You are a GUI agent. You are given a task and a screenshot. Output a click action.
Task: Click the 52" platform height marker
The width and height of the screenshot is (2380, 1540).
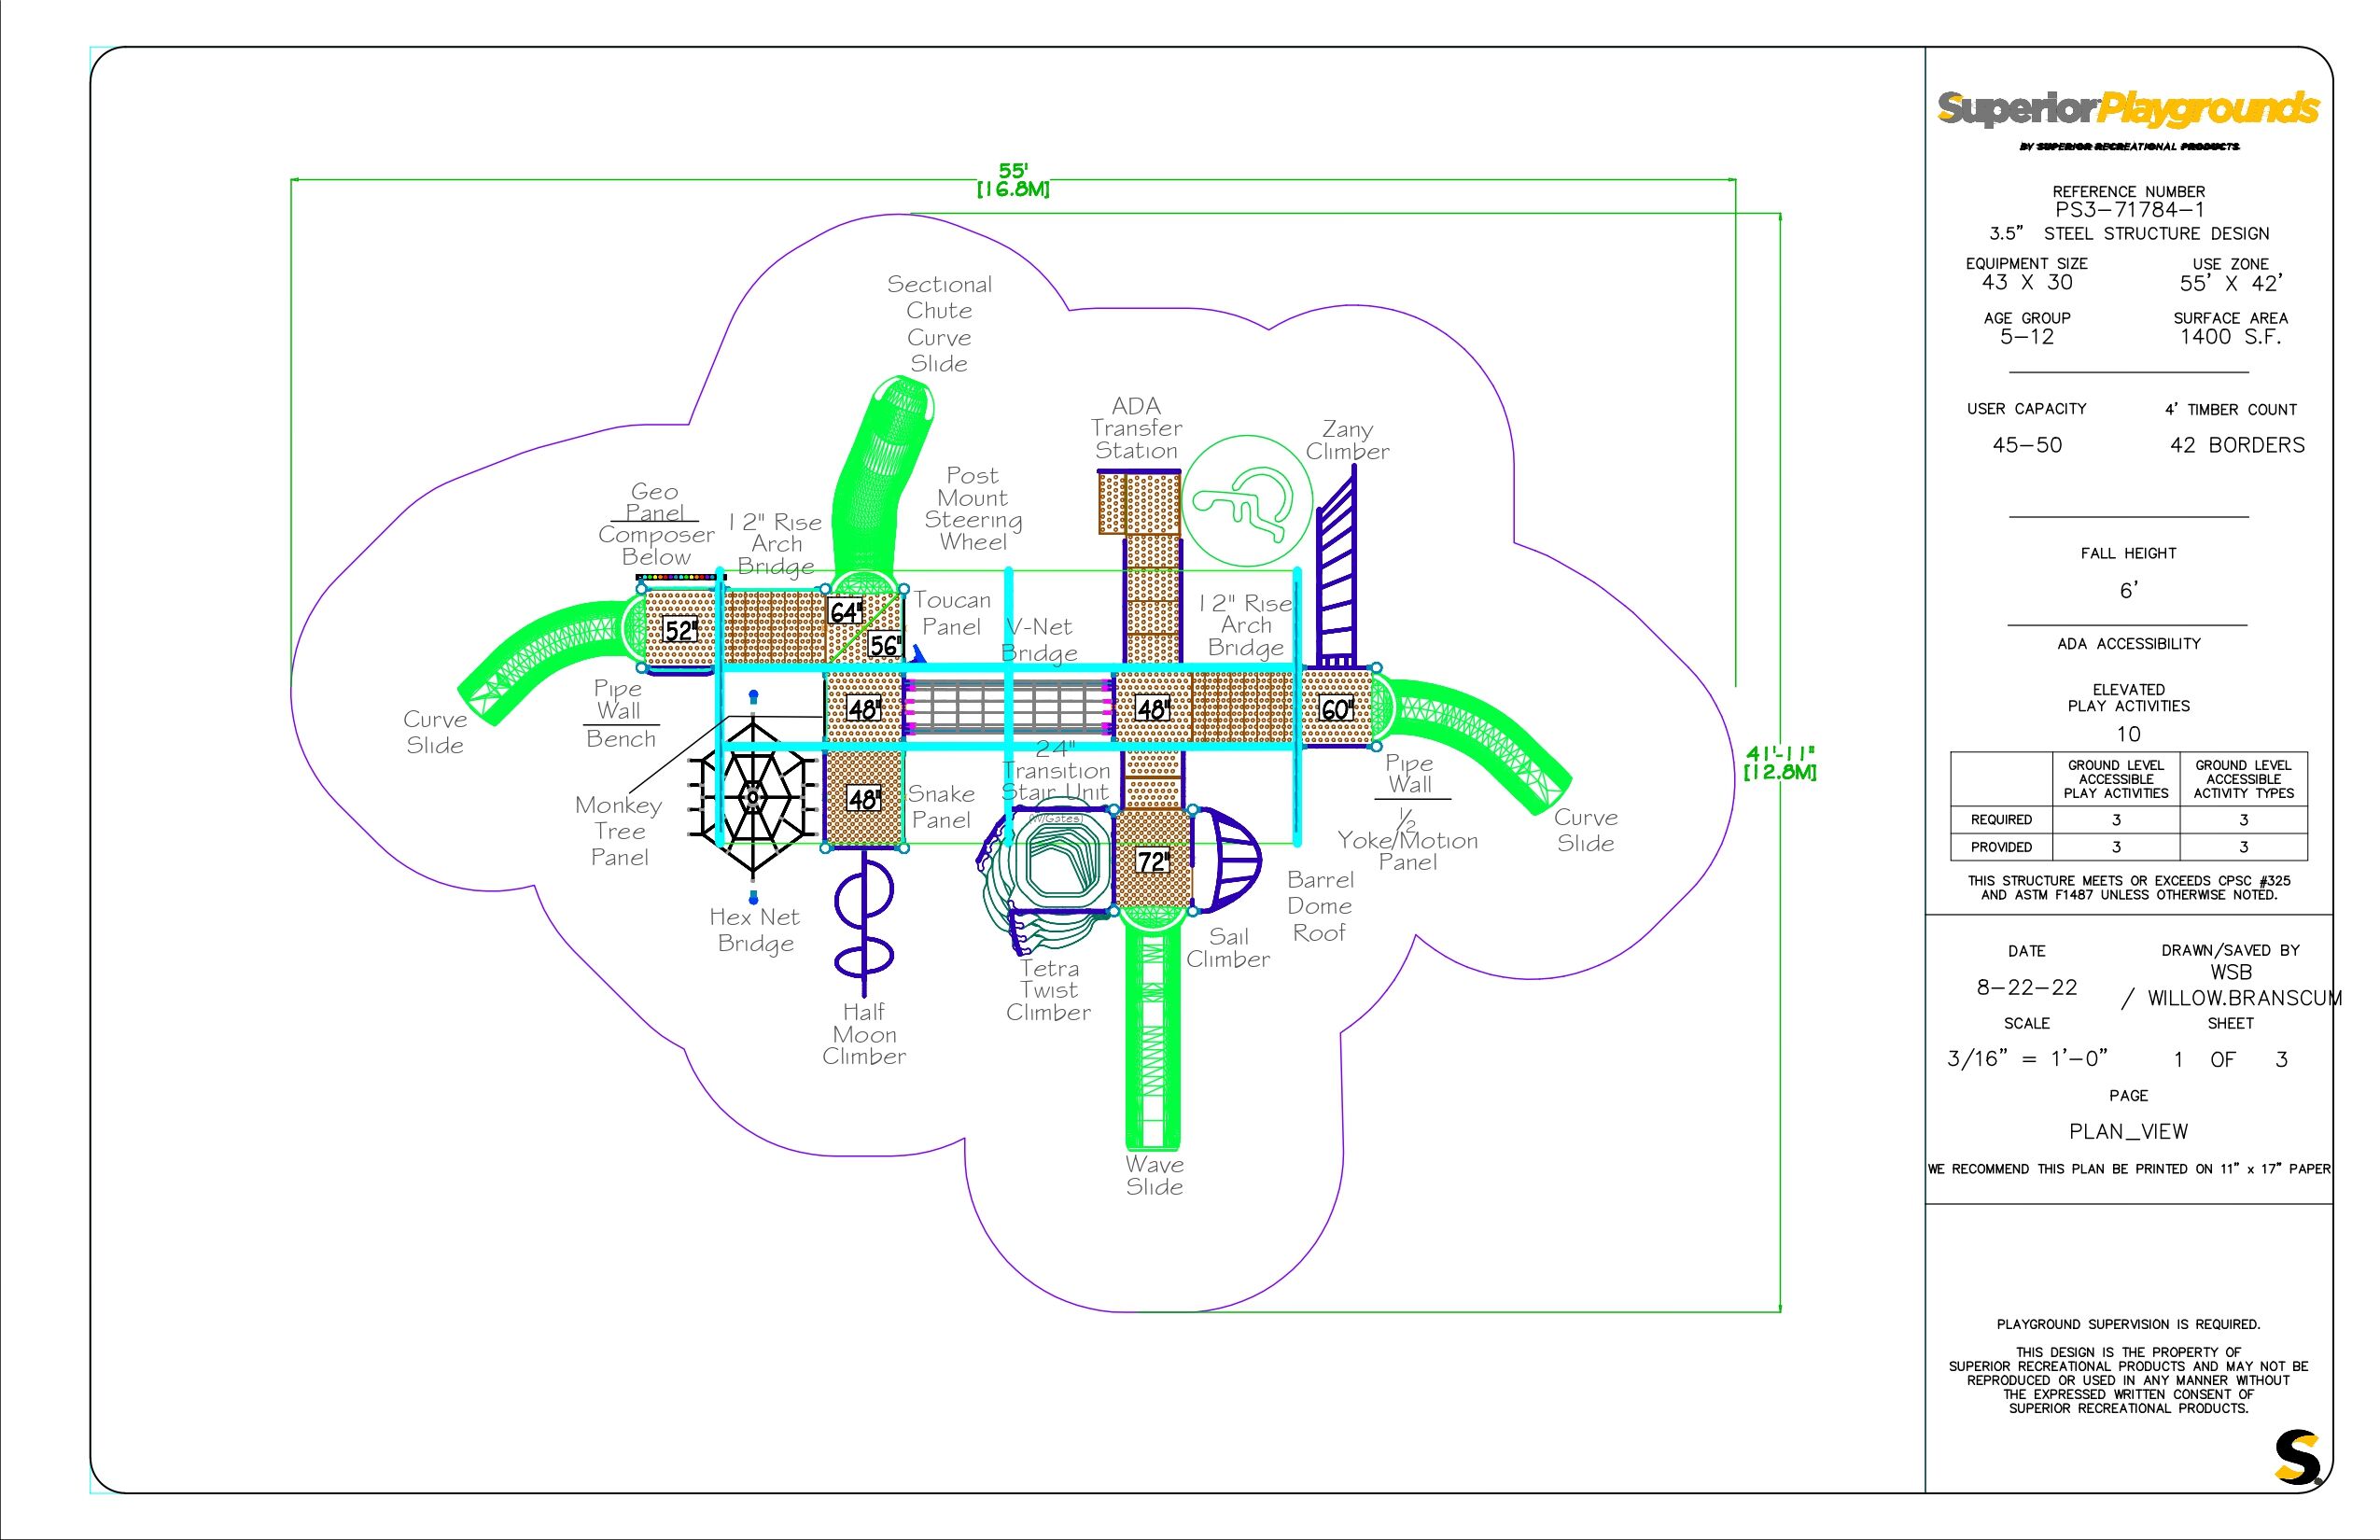(x=679, y=631)
